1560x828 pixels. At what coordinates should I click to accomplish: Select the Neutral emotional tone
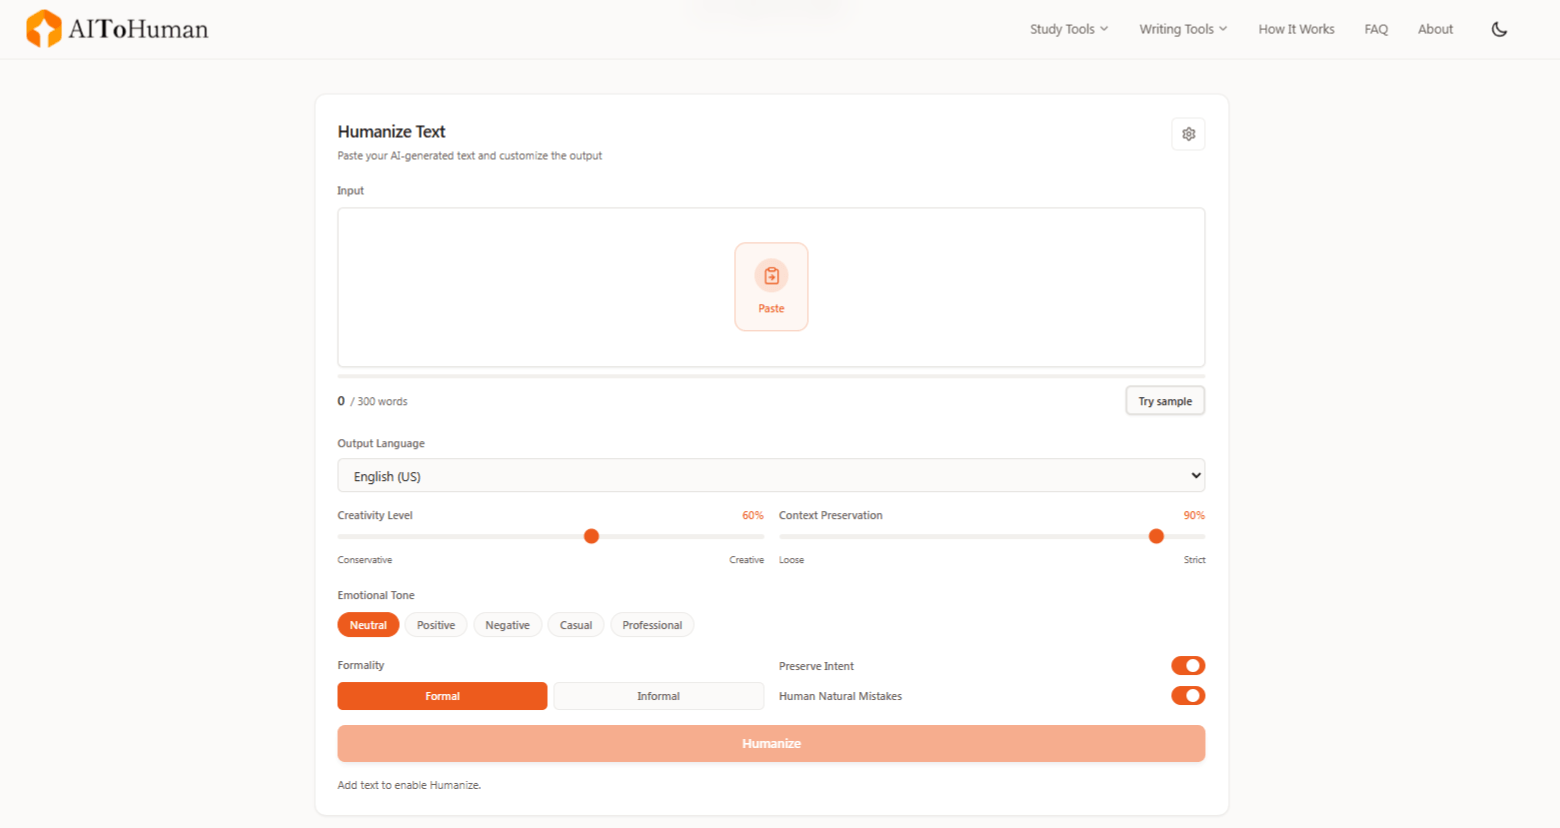tap(368, 625)
